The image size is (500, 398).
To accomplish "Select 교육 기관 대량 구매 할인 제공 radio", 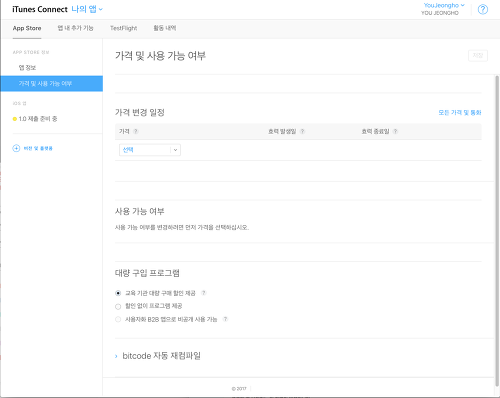I will pos(118,293).
